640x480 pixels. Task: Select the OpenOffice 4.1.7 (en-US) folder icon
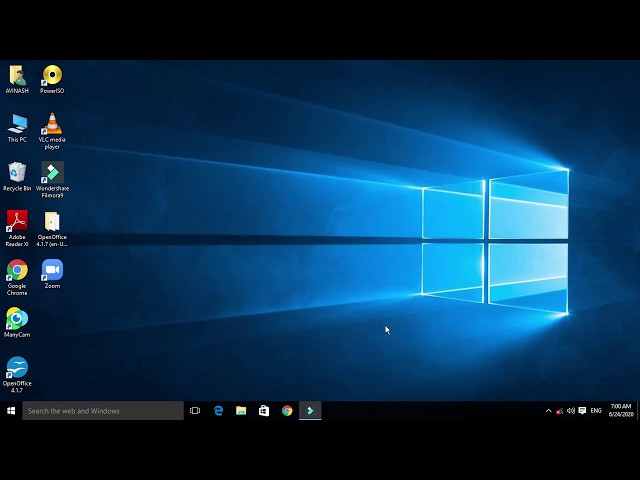(52, 229)
